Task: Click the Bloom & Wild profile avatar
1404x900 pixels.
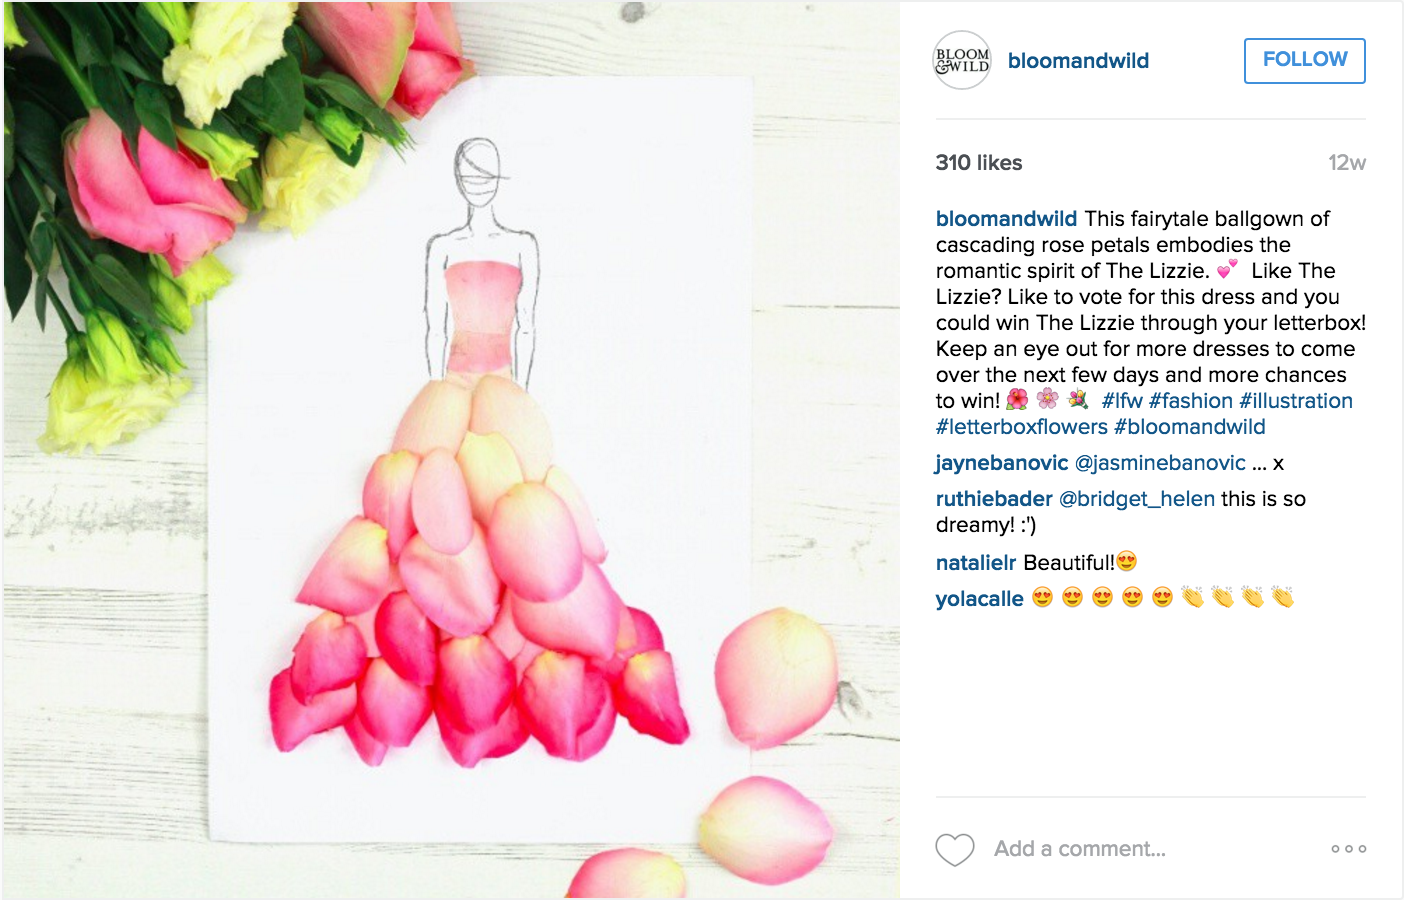Action: (962, 60)
